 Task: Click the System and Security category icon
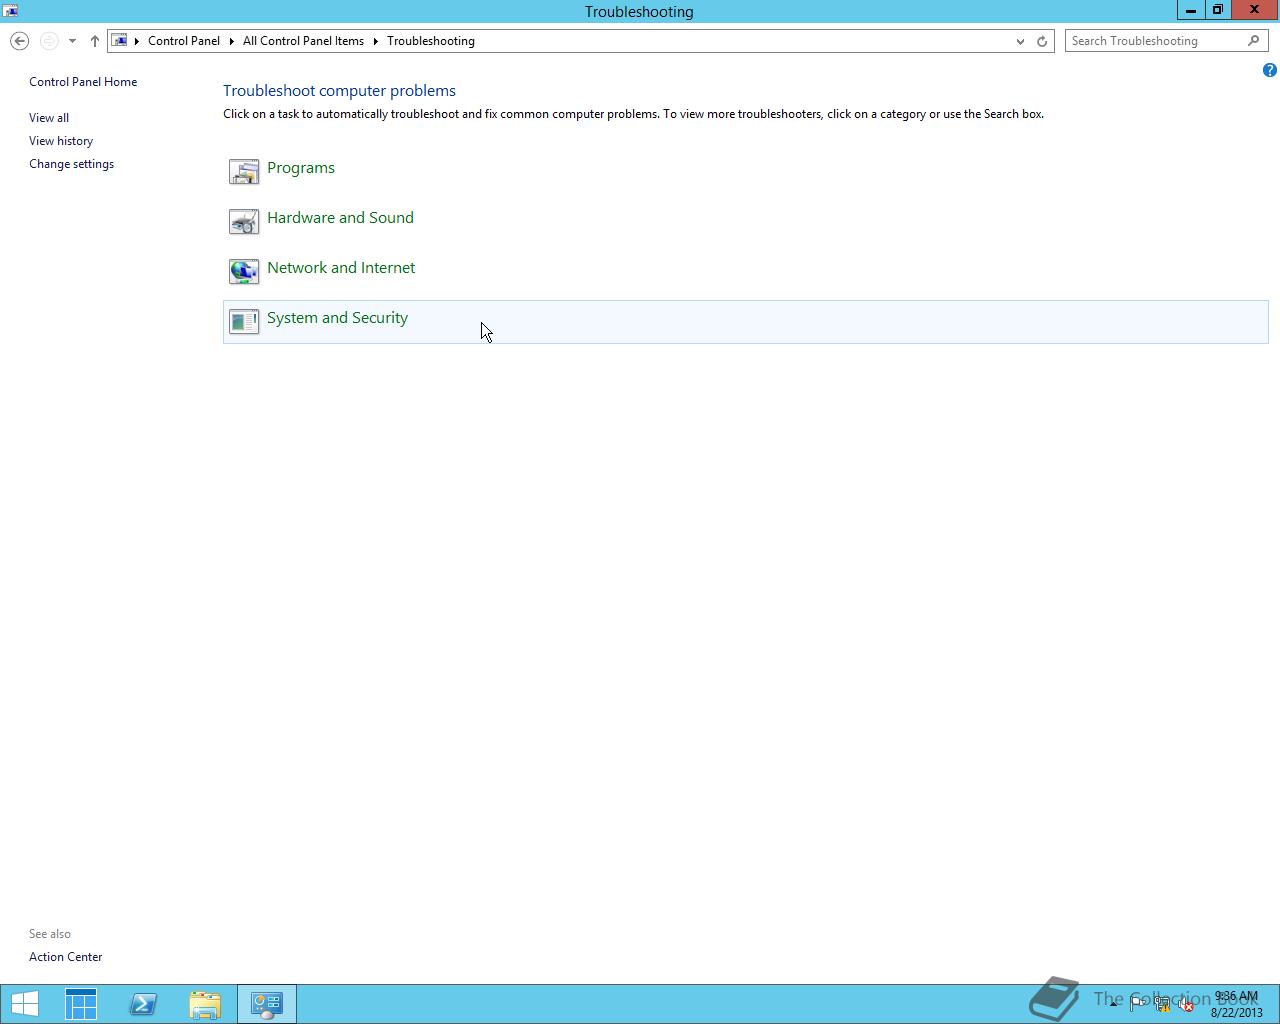[243, 321]
